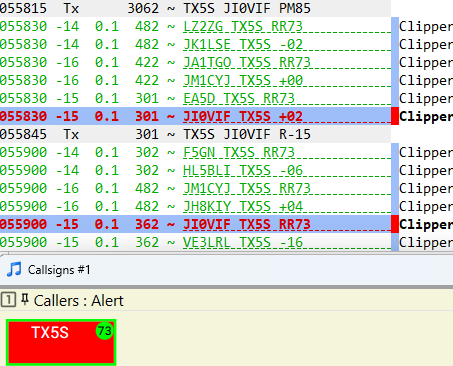453x366 pixels.
Task: Click frequency 3062 in the PM85 Tx row
Action: (x=143, y=8)
